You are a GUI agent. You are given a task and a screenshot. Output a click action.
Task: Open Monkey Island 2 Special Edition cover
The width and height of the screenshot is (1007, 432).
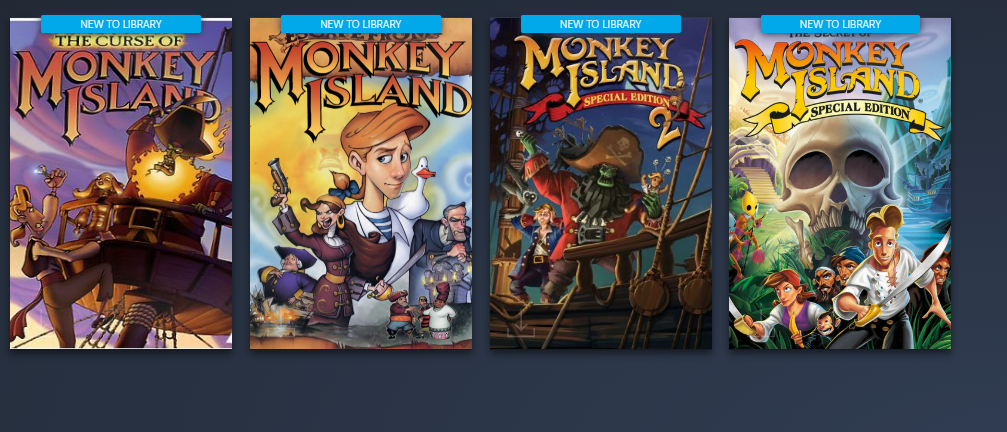tap(600, 184)
